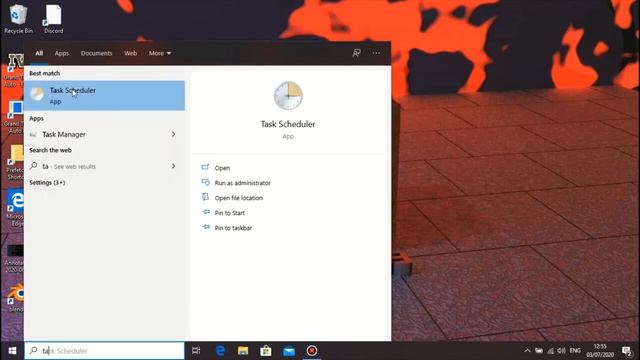Image resolution: width=640 pixels, height=360 pixels.
Task: Open the clock and date flyout
Action: click(x=600, y=351)
